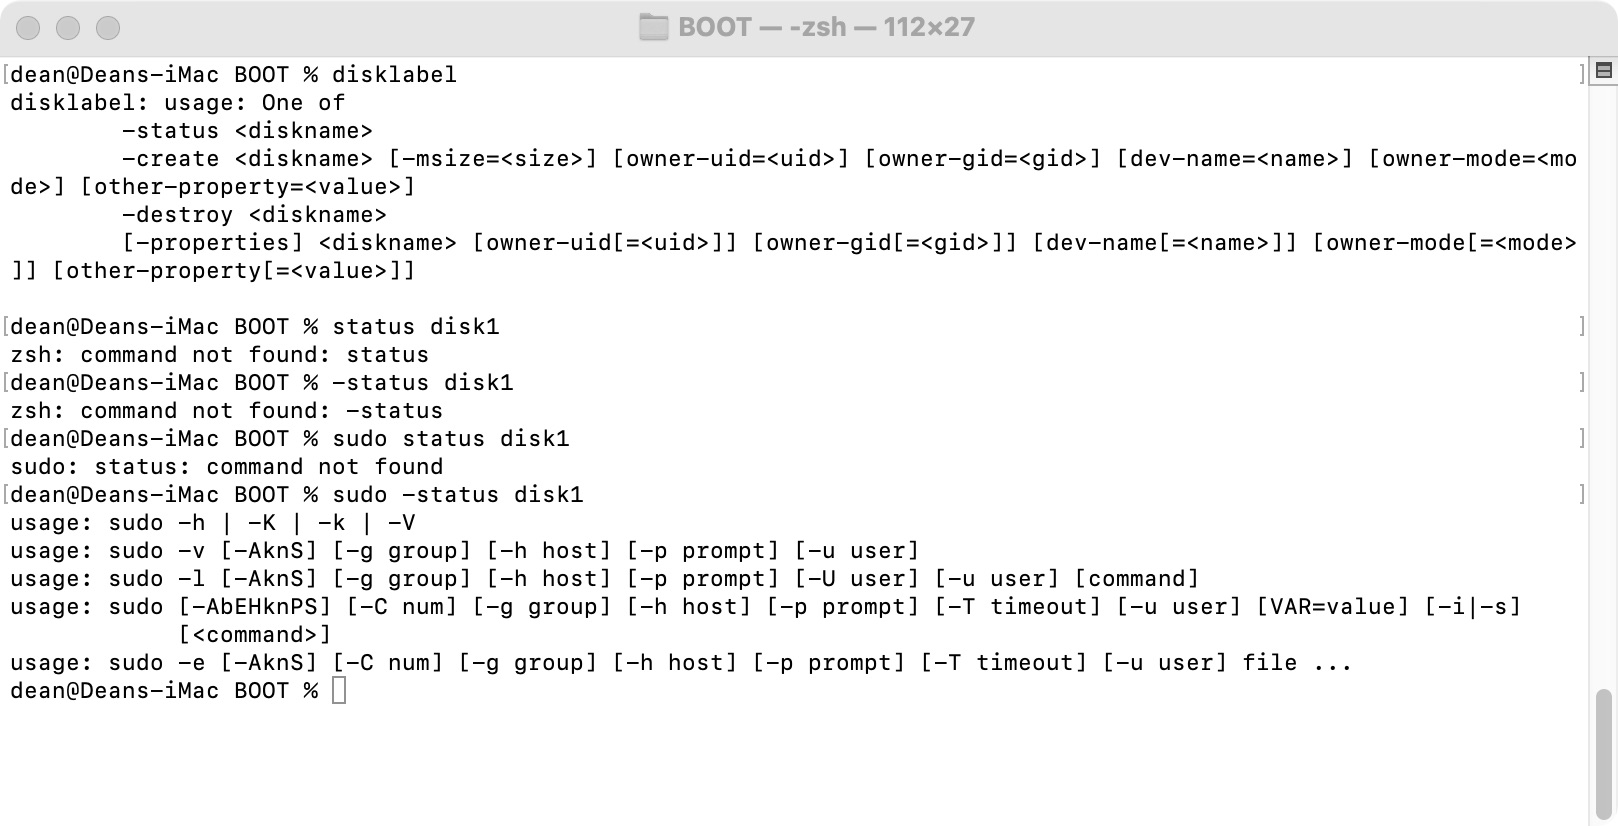Click the 'sudo -status disk1' command text
This screenshot has height=826, width=1618.
point(457,495)
